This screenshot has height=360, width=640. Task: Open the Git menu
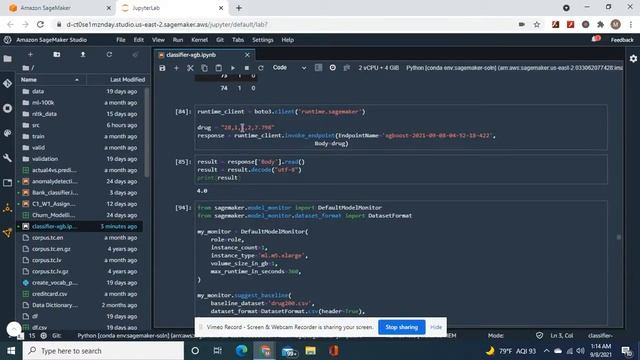pos(220,40)
